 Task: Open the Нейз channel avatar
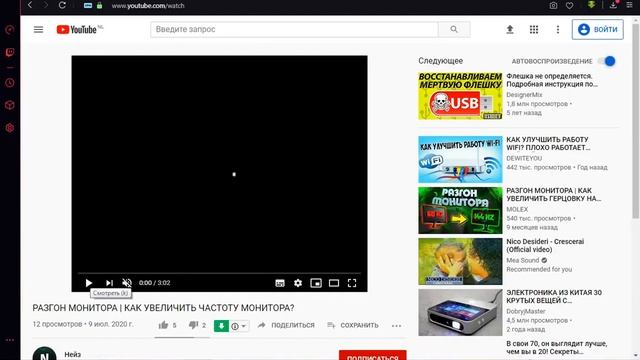click(44, 354)
